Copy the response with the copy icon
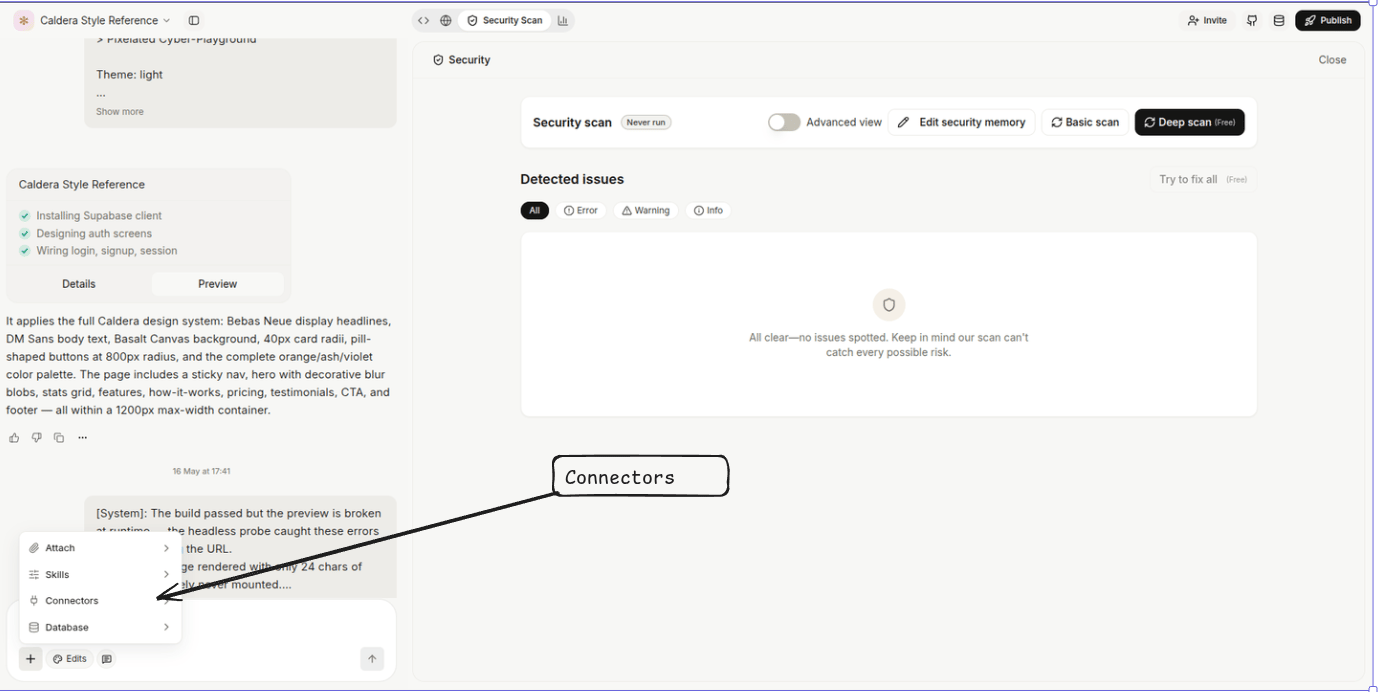This screenshot has width=1378, height=692. point(59,438)
